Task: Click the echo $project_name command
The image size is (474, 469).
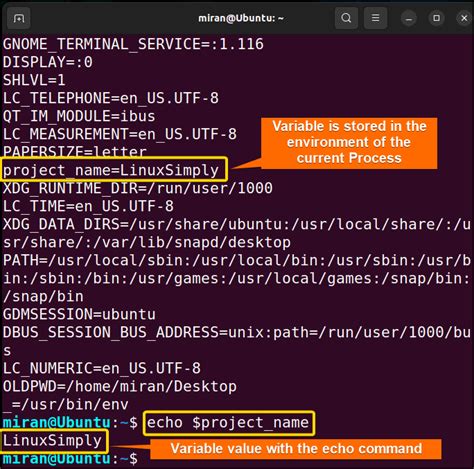Action: (228, 423)
